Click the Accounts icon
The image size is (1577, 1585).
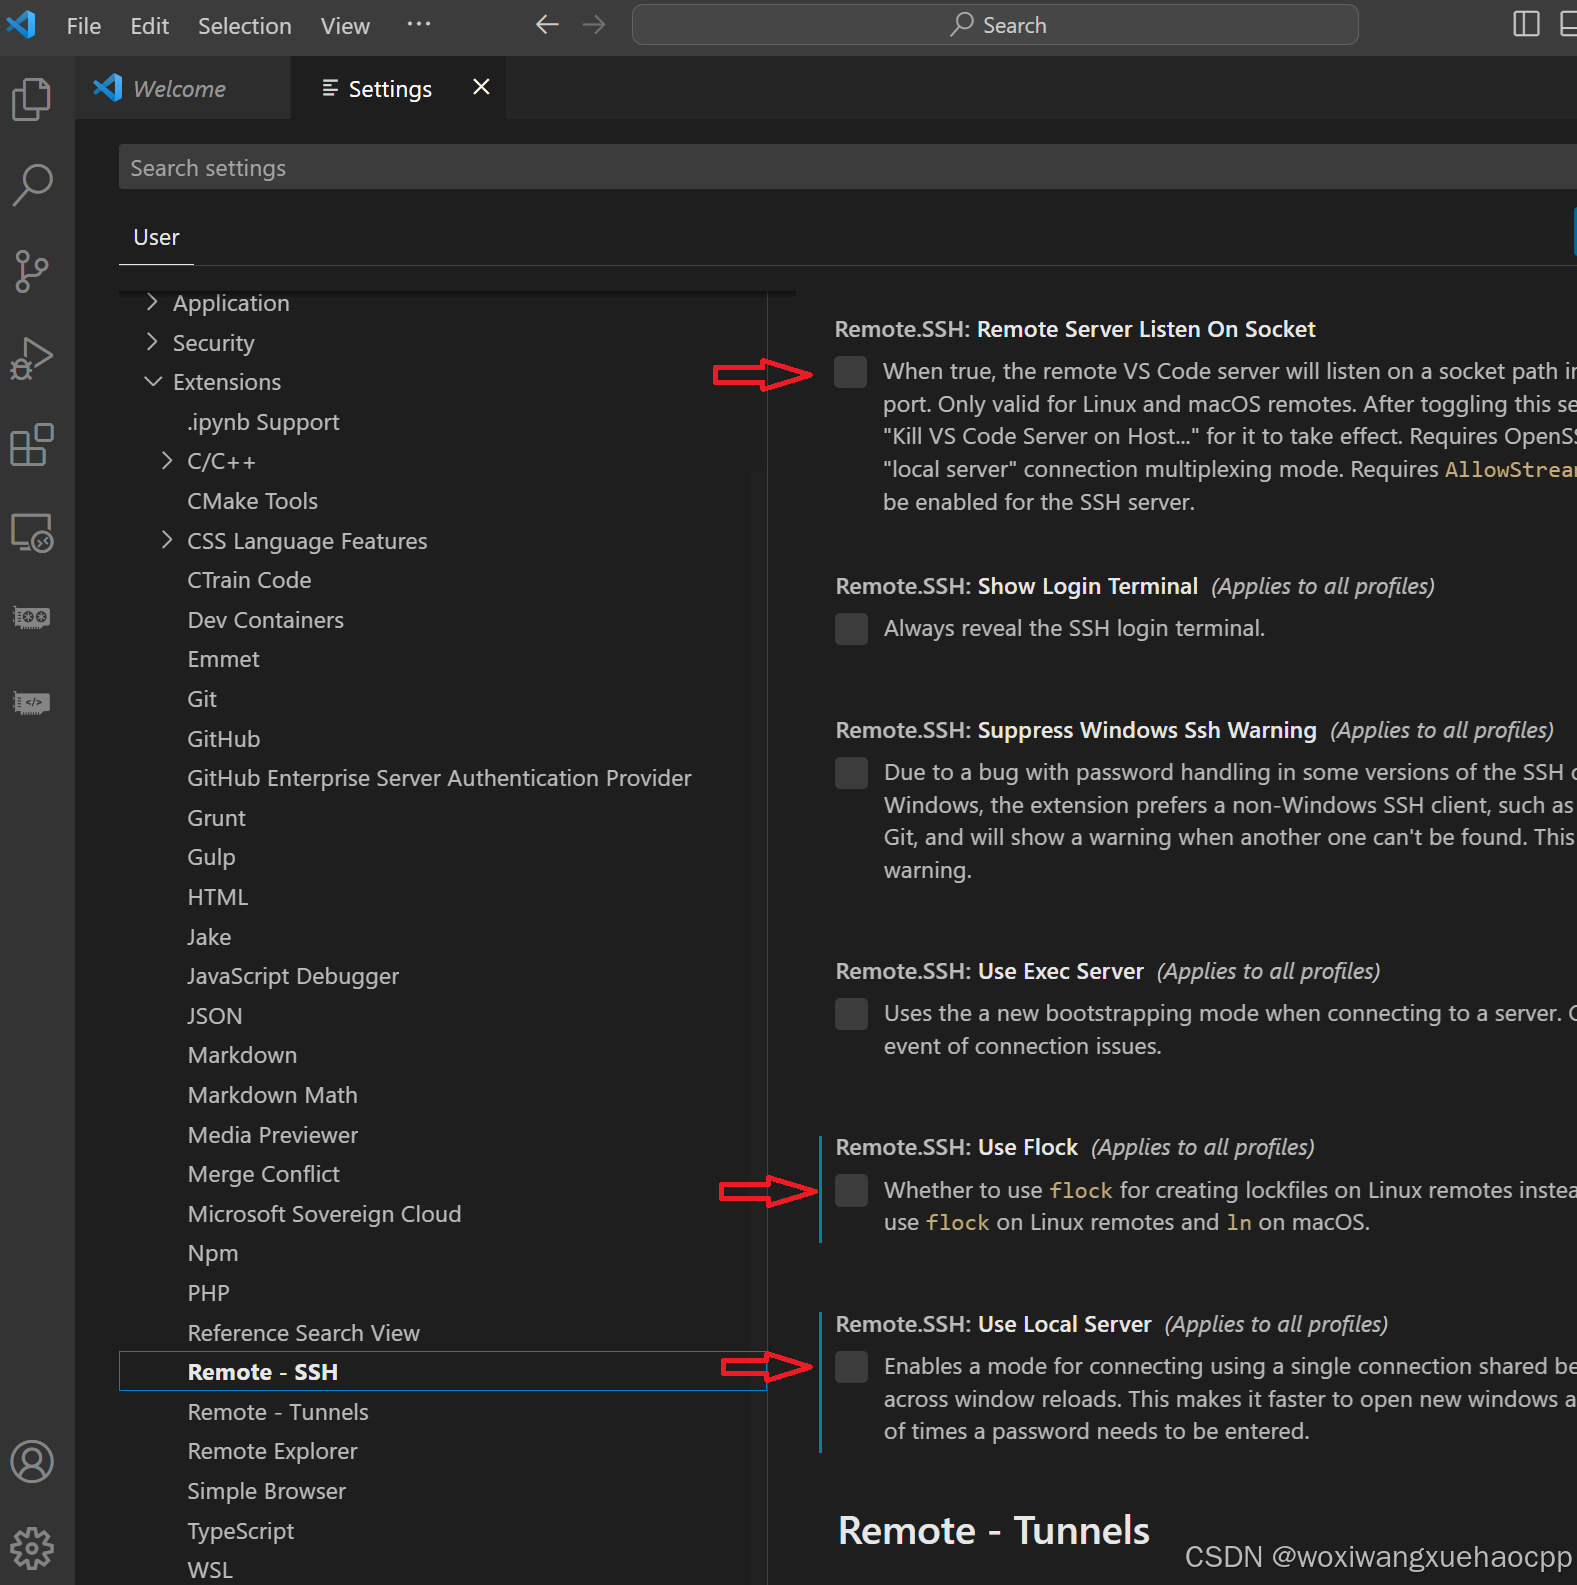coord(32,1462)
